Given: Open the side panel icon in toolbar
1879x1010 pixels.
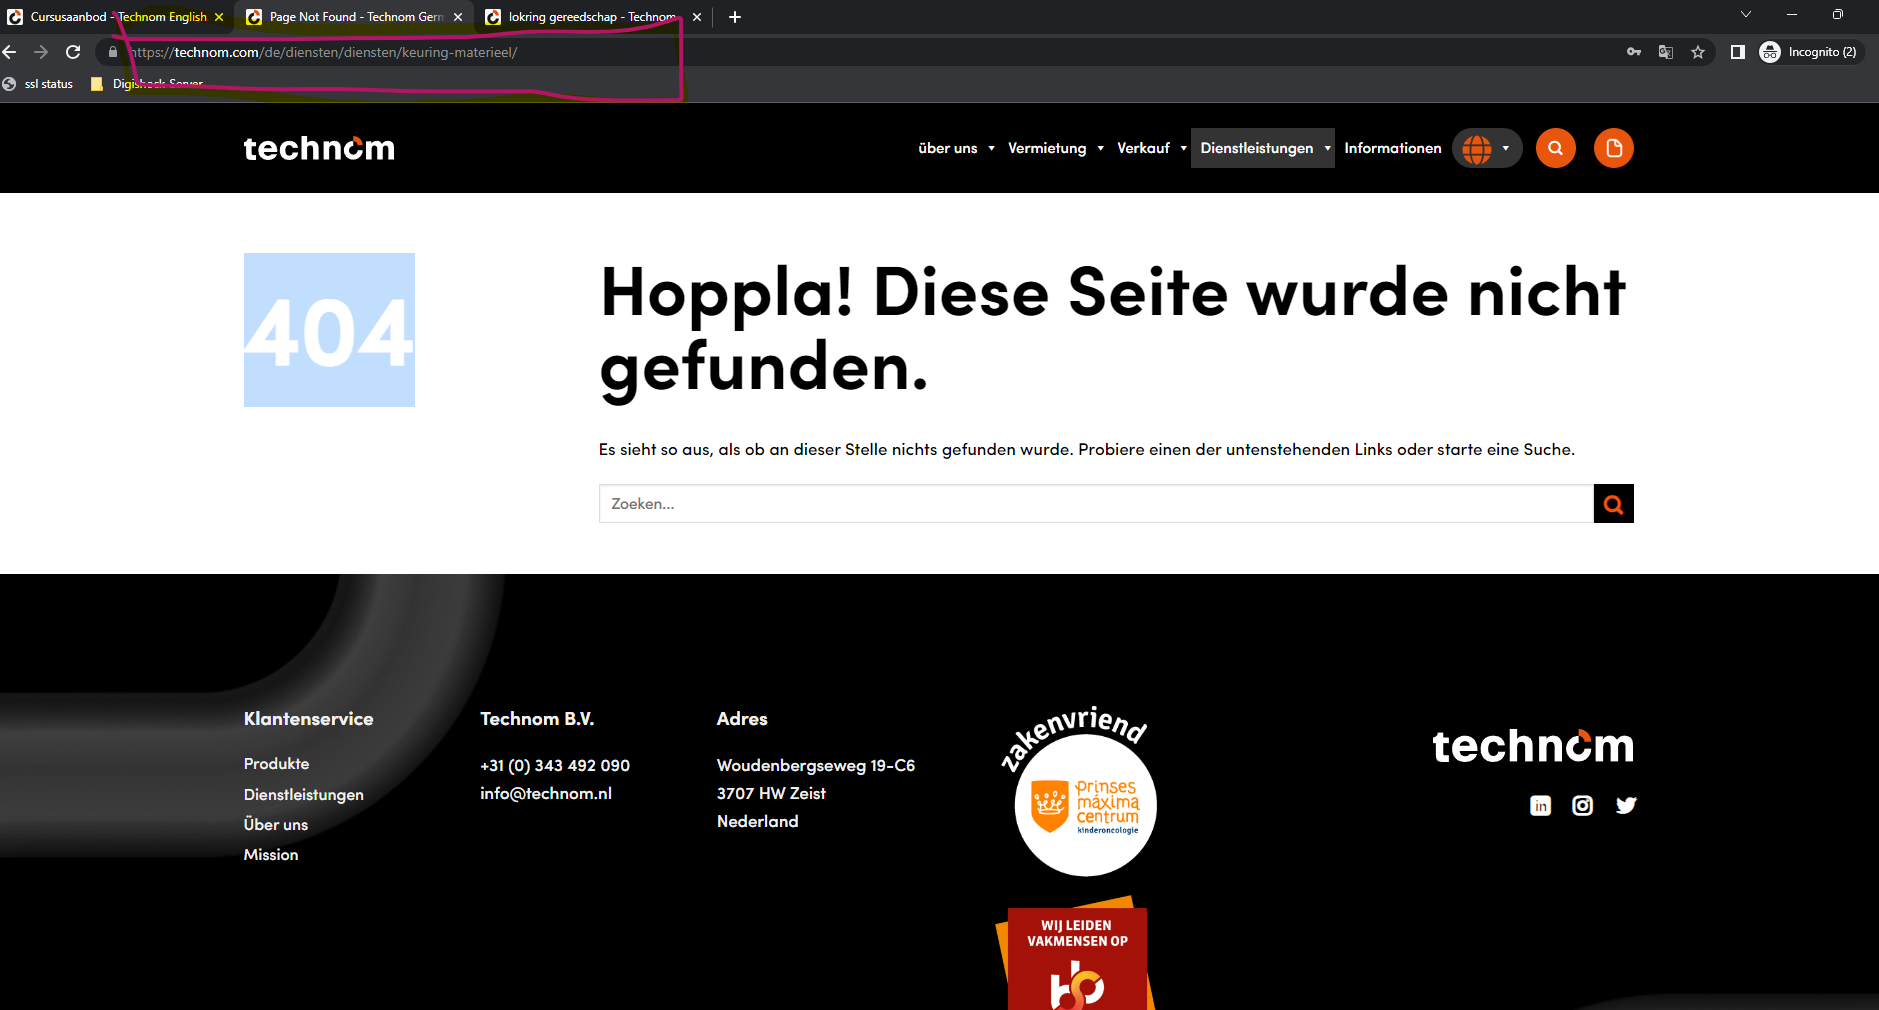Looking at the screenshot, I should (x=1738, y=52).
